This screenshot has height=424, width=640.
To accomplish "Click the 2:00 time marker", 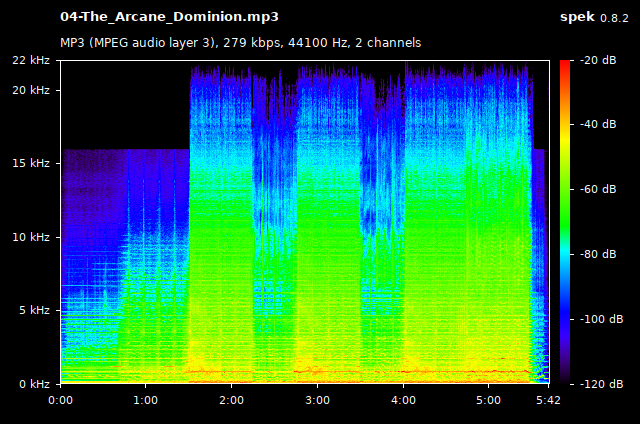I will point(232,399).
